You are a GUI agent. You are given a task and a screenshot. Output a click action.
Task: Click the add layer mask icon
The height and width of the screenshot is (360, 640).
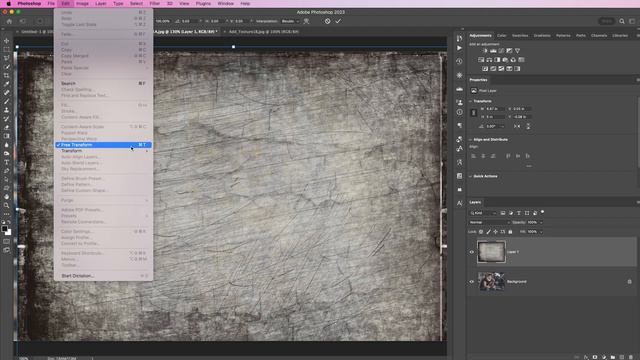point(595,357)
